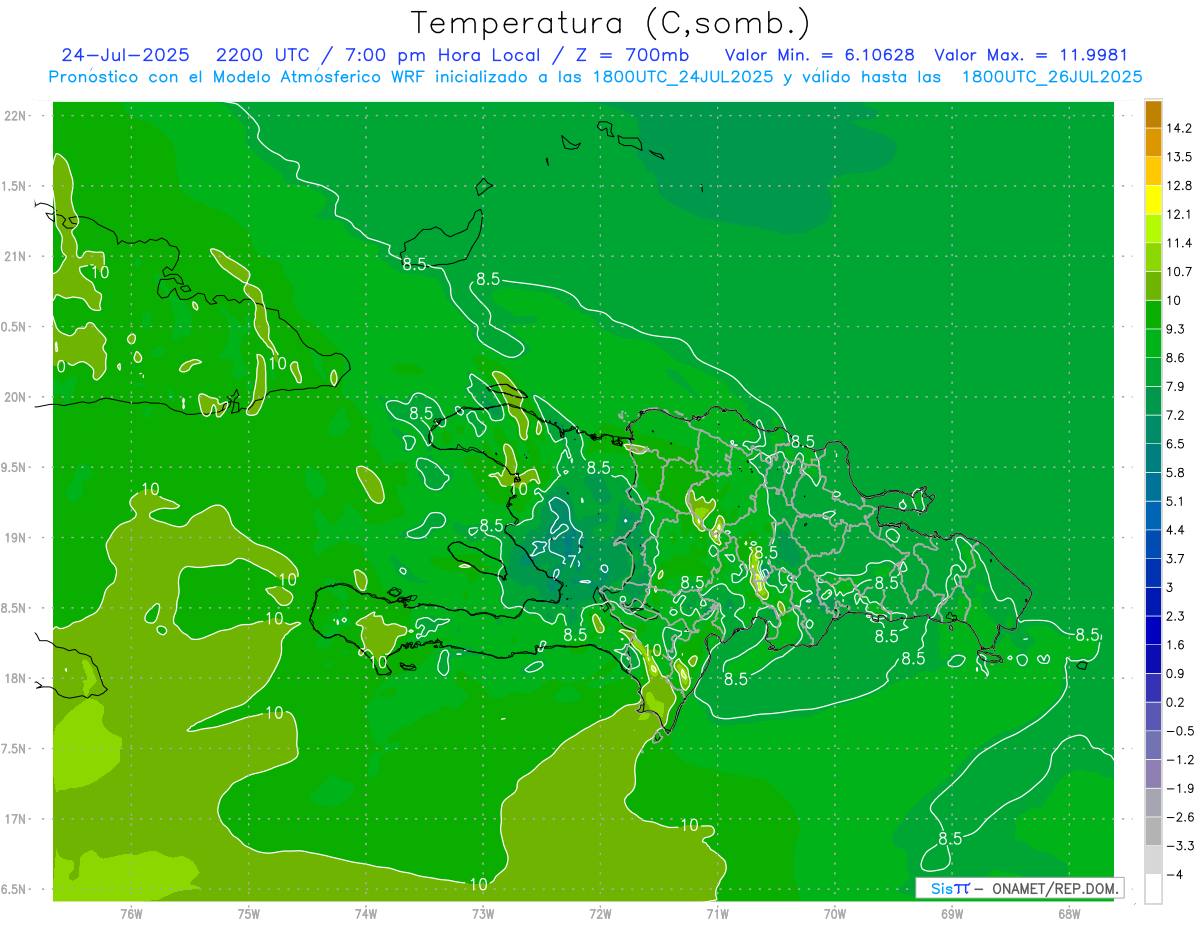Pick the orange swatch between 14.2 and 13.5
Image resolution: width=1200 pixels, height=927 pixels.
(1153, 143)
